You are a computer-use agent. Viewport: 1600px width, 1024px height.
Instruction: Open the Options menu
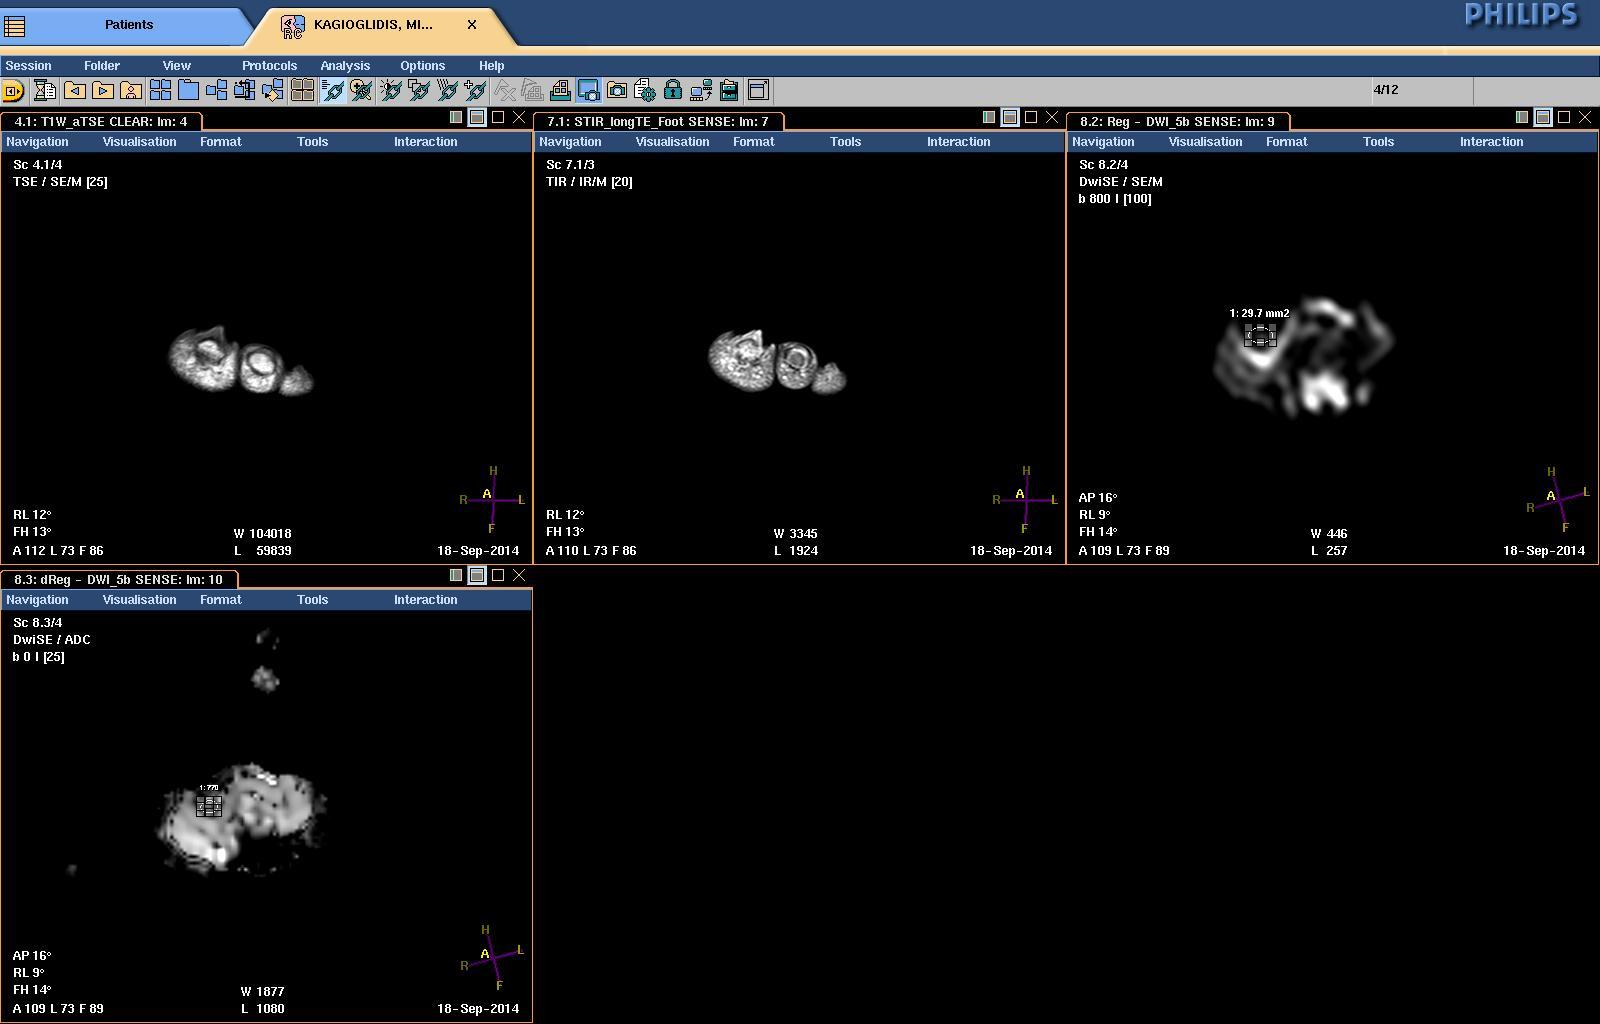(x=422, y=66)
